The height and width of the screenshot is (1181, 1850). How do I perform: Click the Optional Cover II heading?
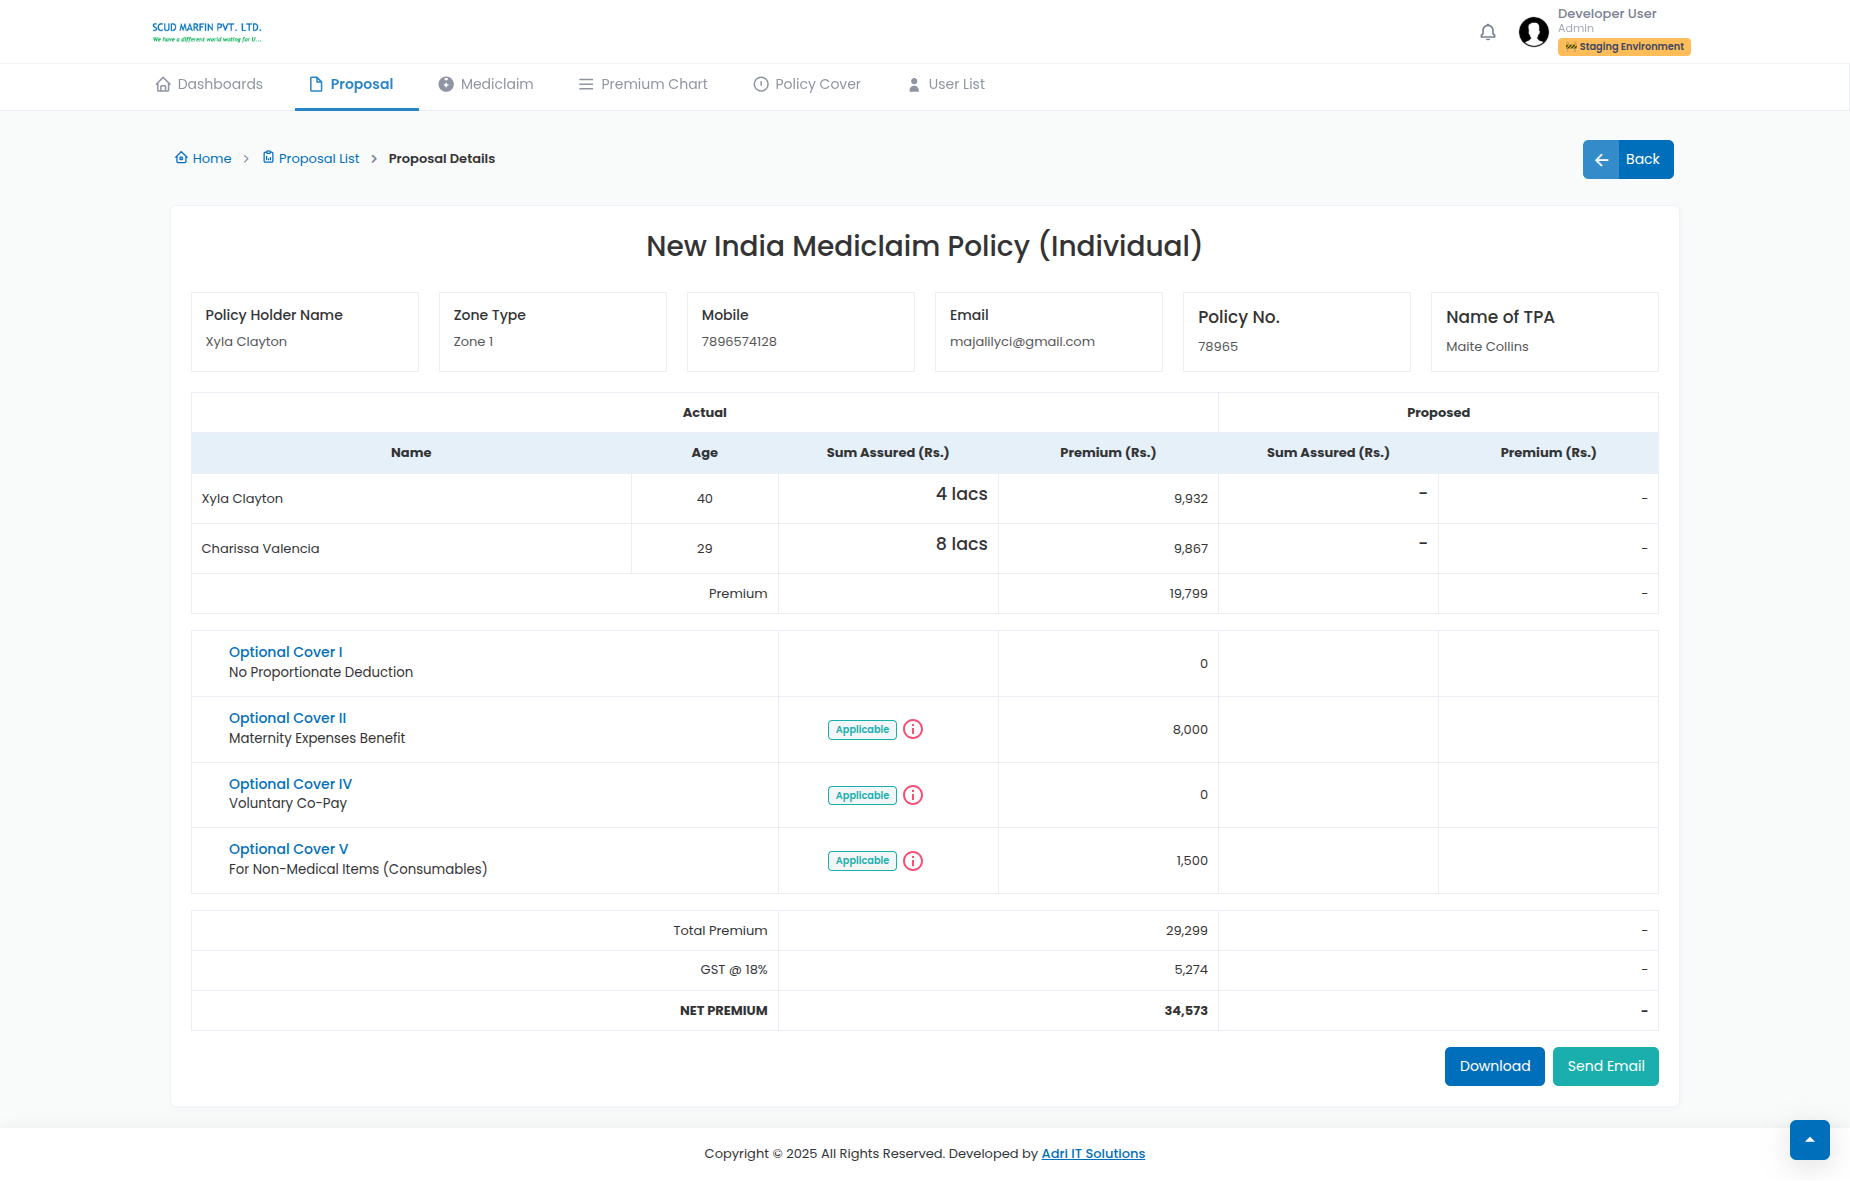click(x=287, y=718)
